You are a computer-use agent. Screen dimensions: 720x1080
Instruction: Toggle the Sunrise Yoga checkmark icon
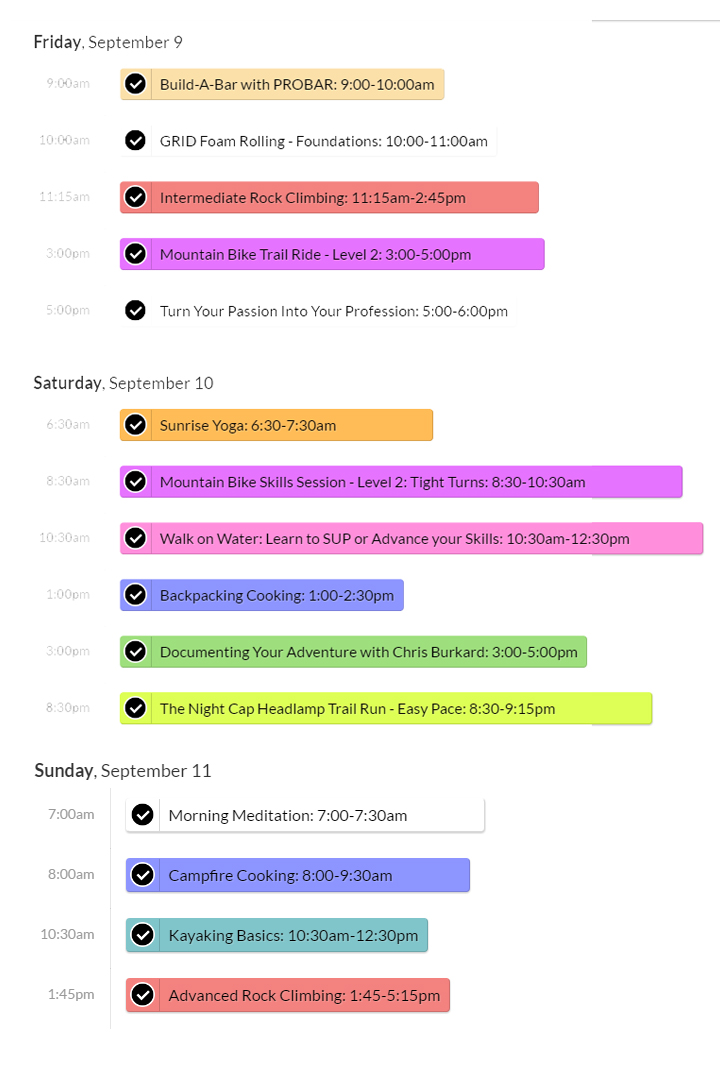click(136, 425)
